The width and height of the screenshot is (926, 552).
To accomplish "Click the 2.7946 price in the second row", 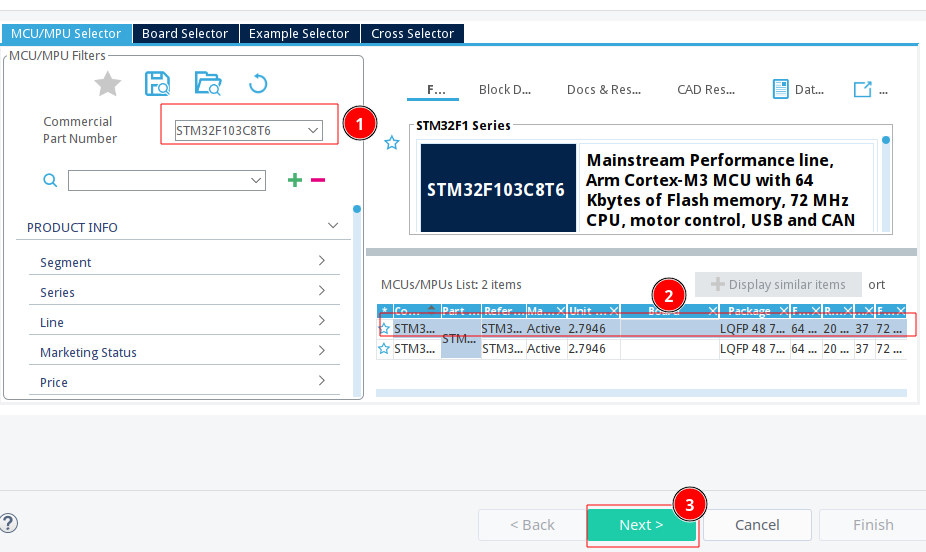I will click(587, 348).
